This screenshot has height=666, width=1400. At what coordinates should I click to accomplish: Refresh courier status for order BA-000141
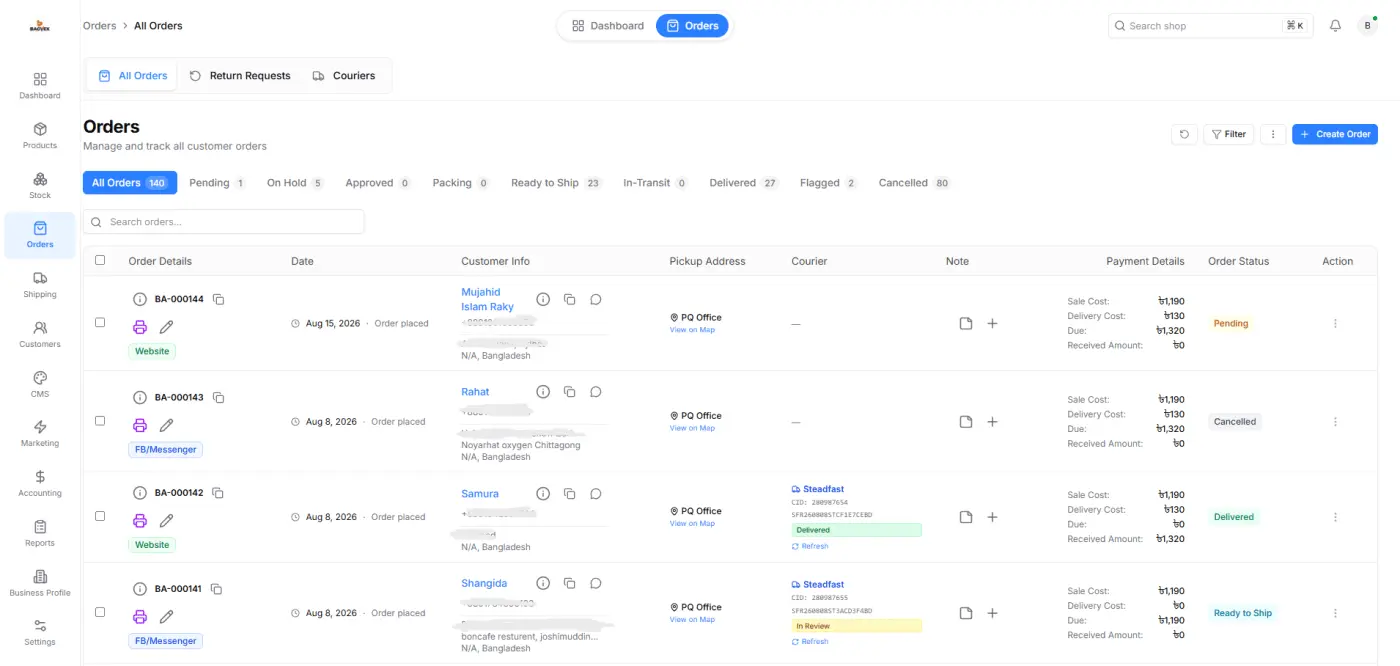810,641
